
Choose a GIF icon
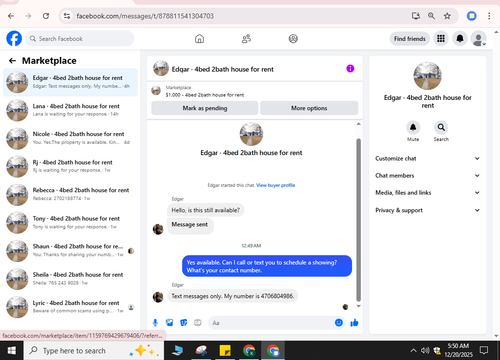[x=198, y=322]
